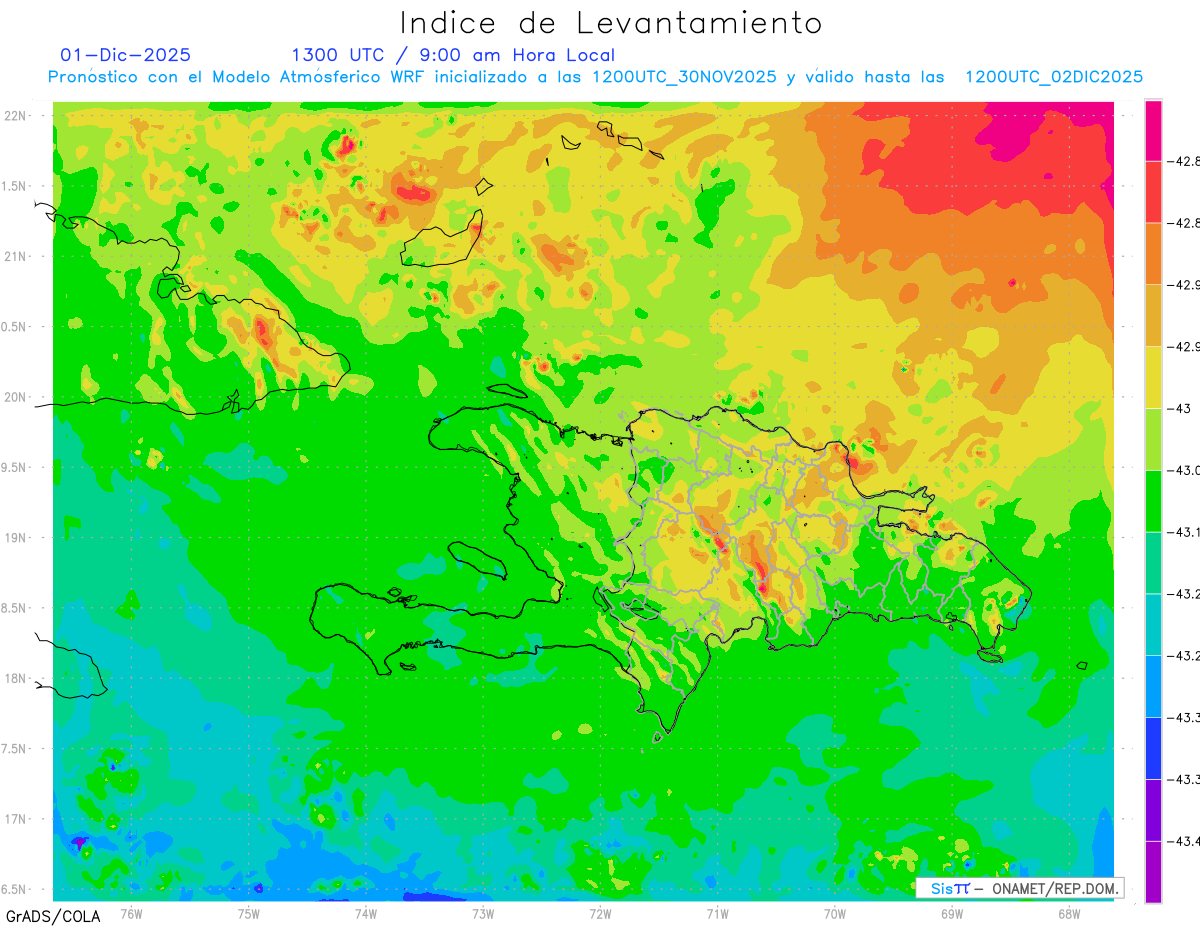Click the deep blue swatch in the color bar
The height and width of the screenshot is (927, 1200).
pyautogui.click(x=1153, y=749)
